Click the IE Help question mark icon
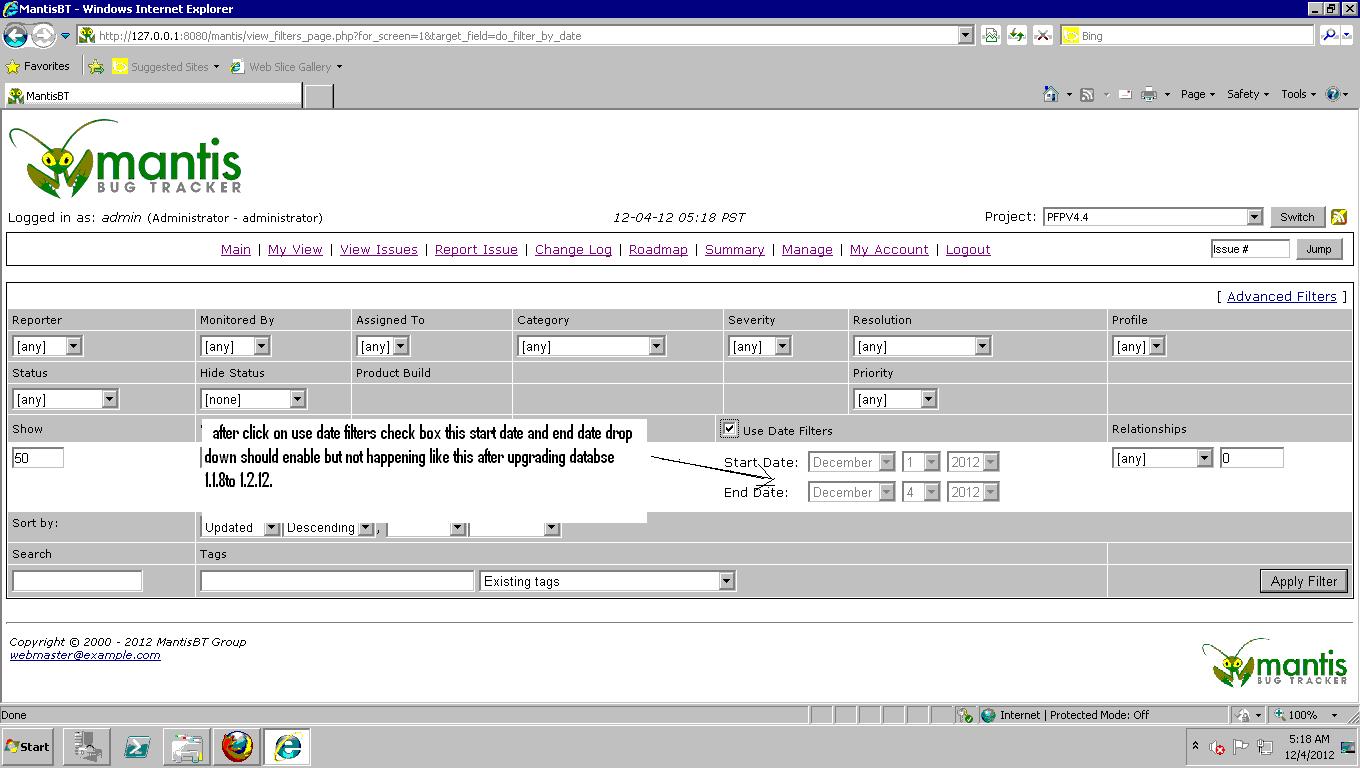The width and height of the screenshot is (1360, 768). [x=1332, y=94]
